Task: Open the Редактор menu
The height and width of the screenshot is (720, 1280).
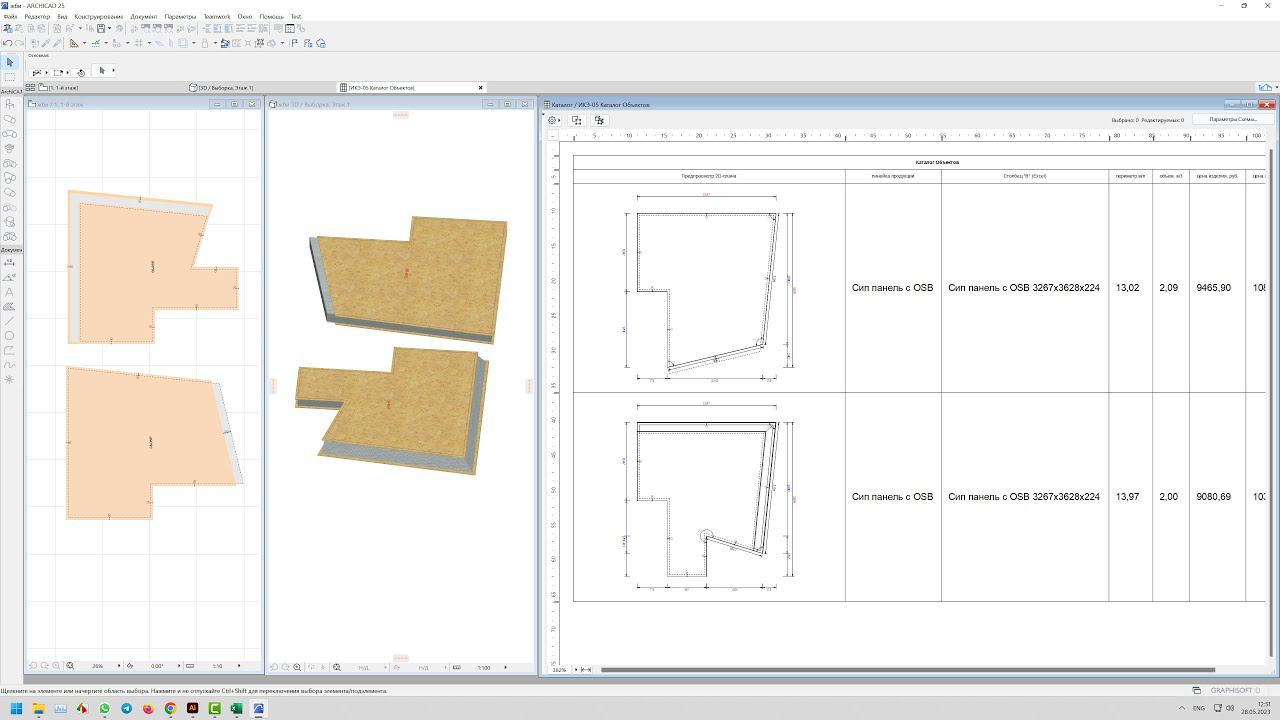Action: [37, 17]
